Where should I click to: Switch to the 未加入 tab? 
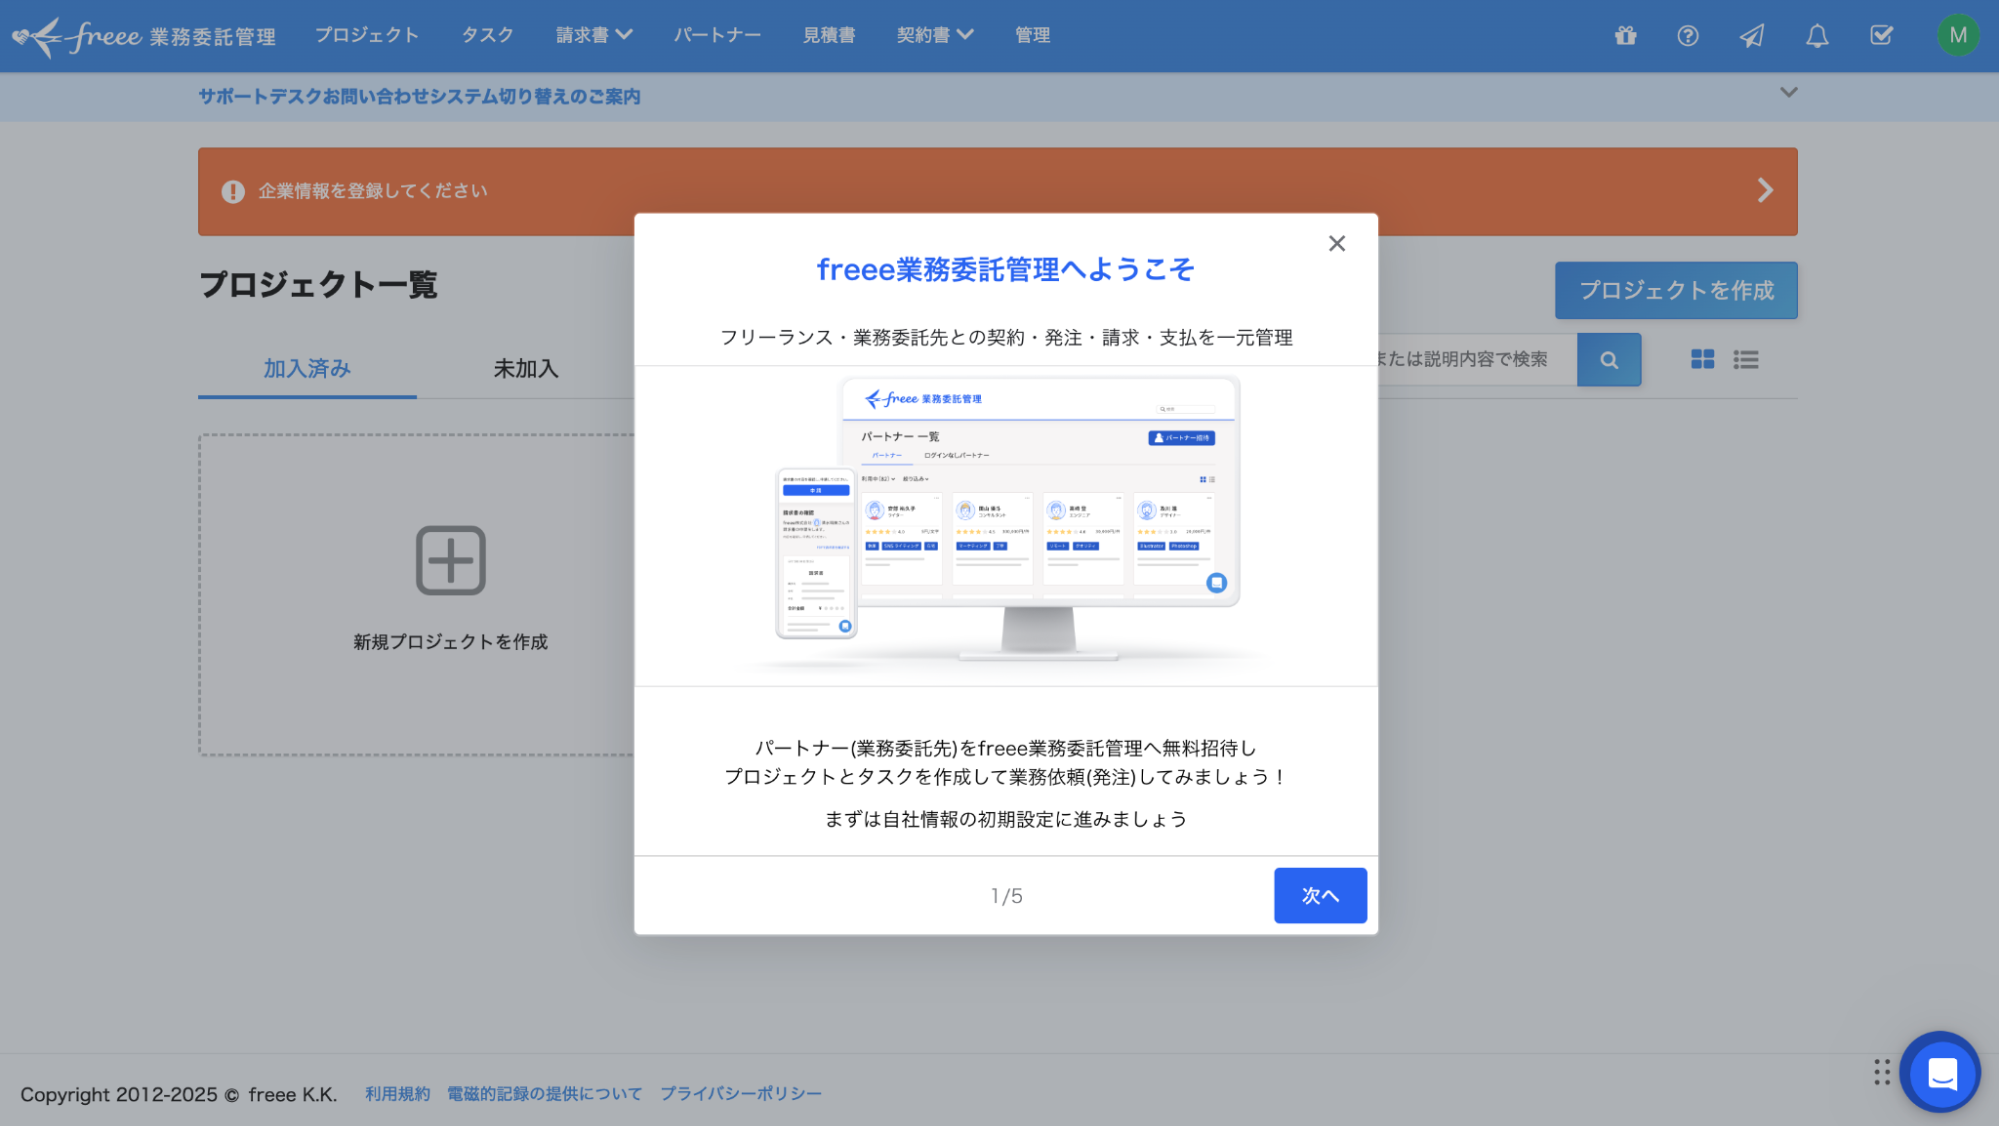(525, 369)
